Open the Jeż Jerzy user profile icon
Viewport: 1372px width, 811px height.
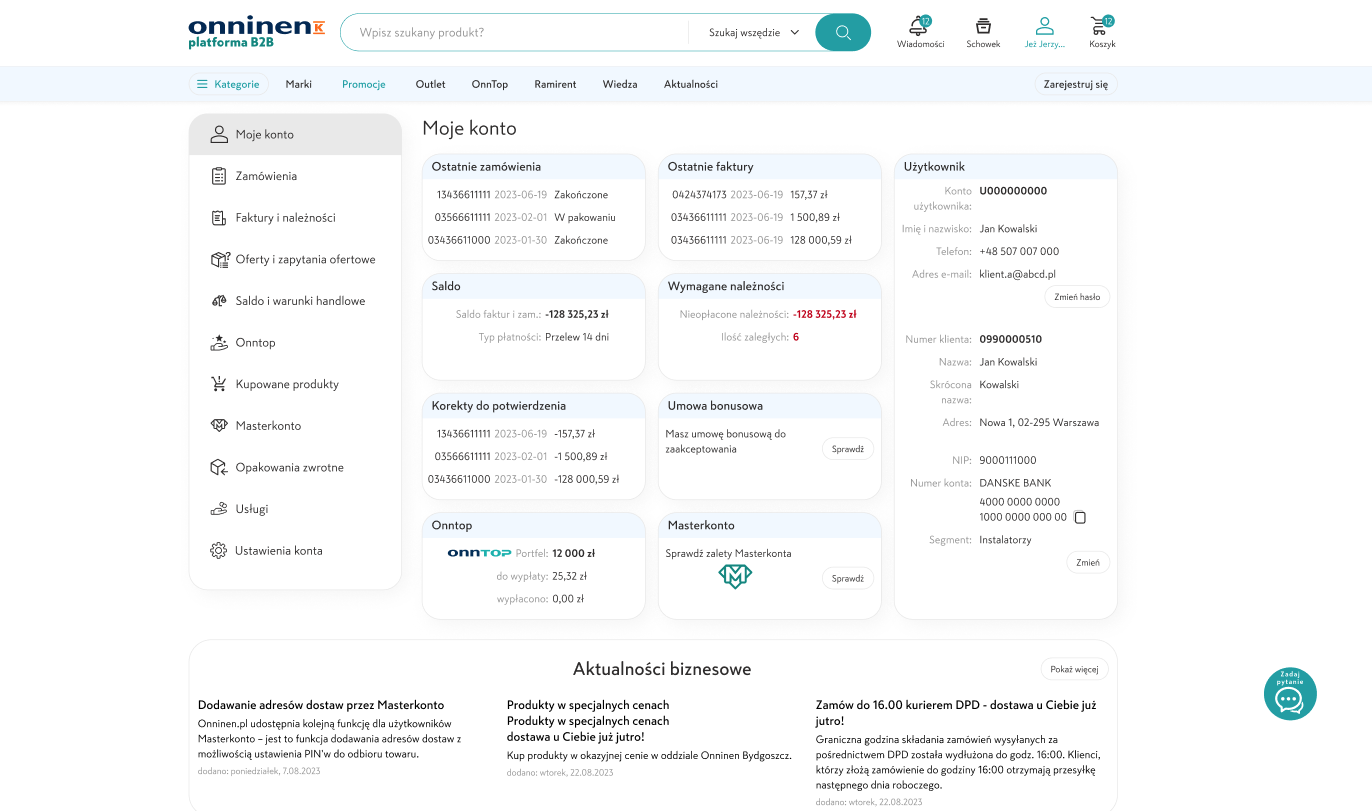coord(1045,31)
